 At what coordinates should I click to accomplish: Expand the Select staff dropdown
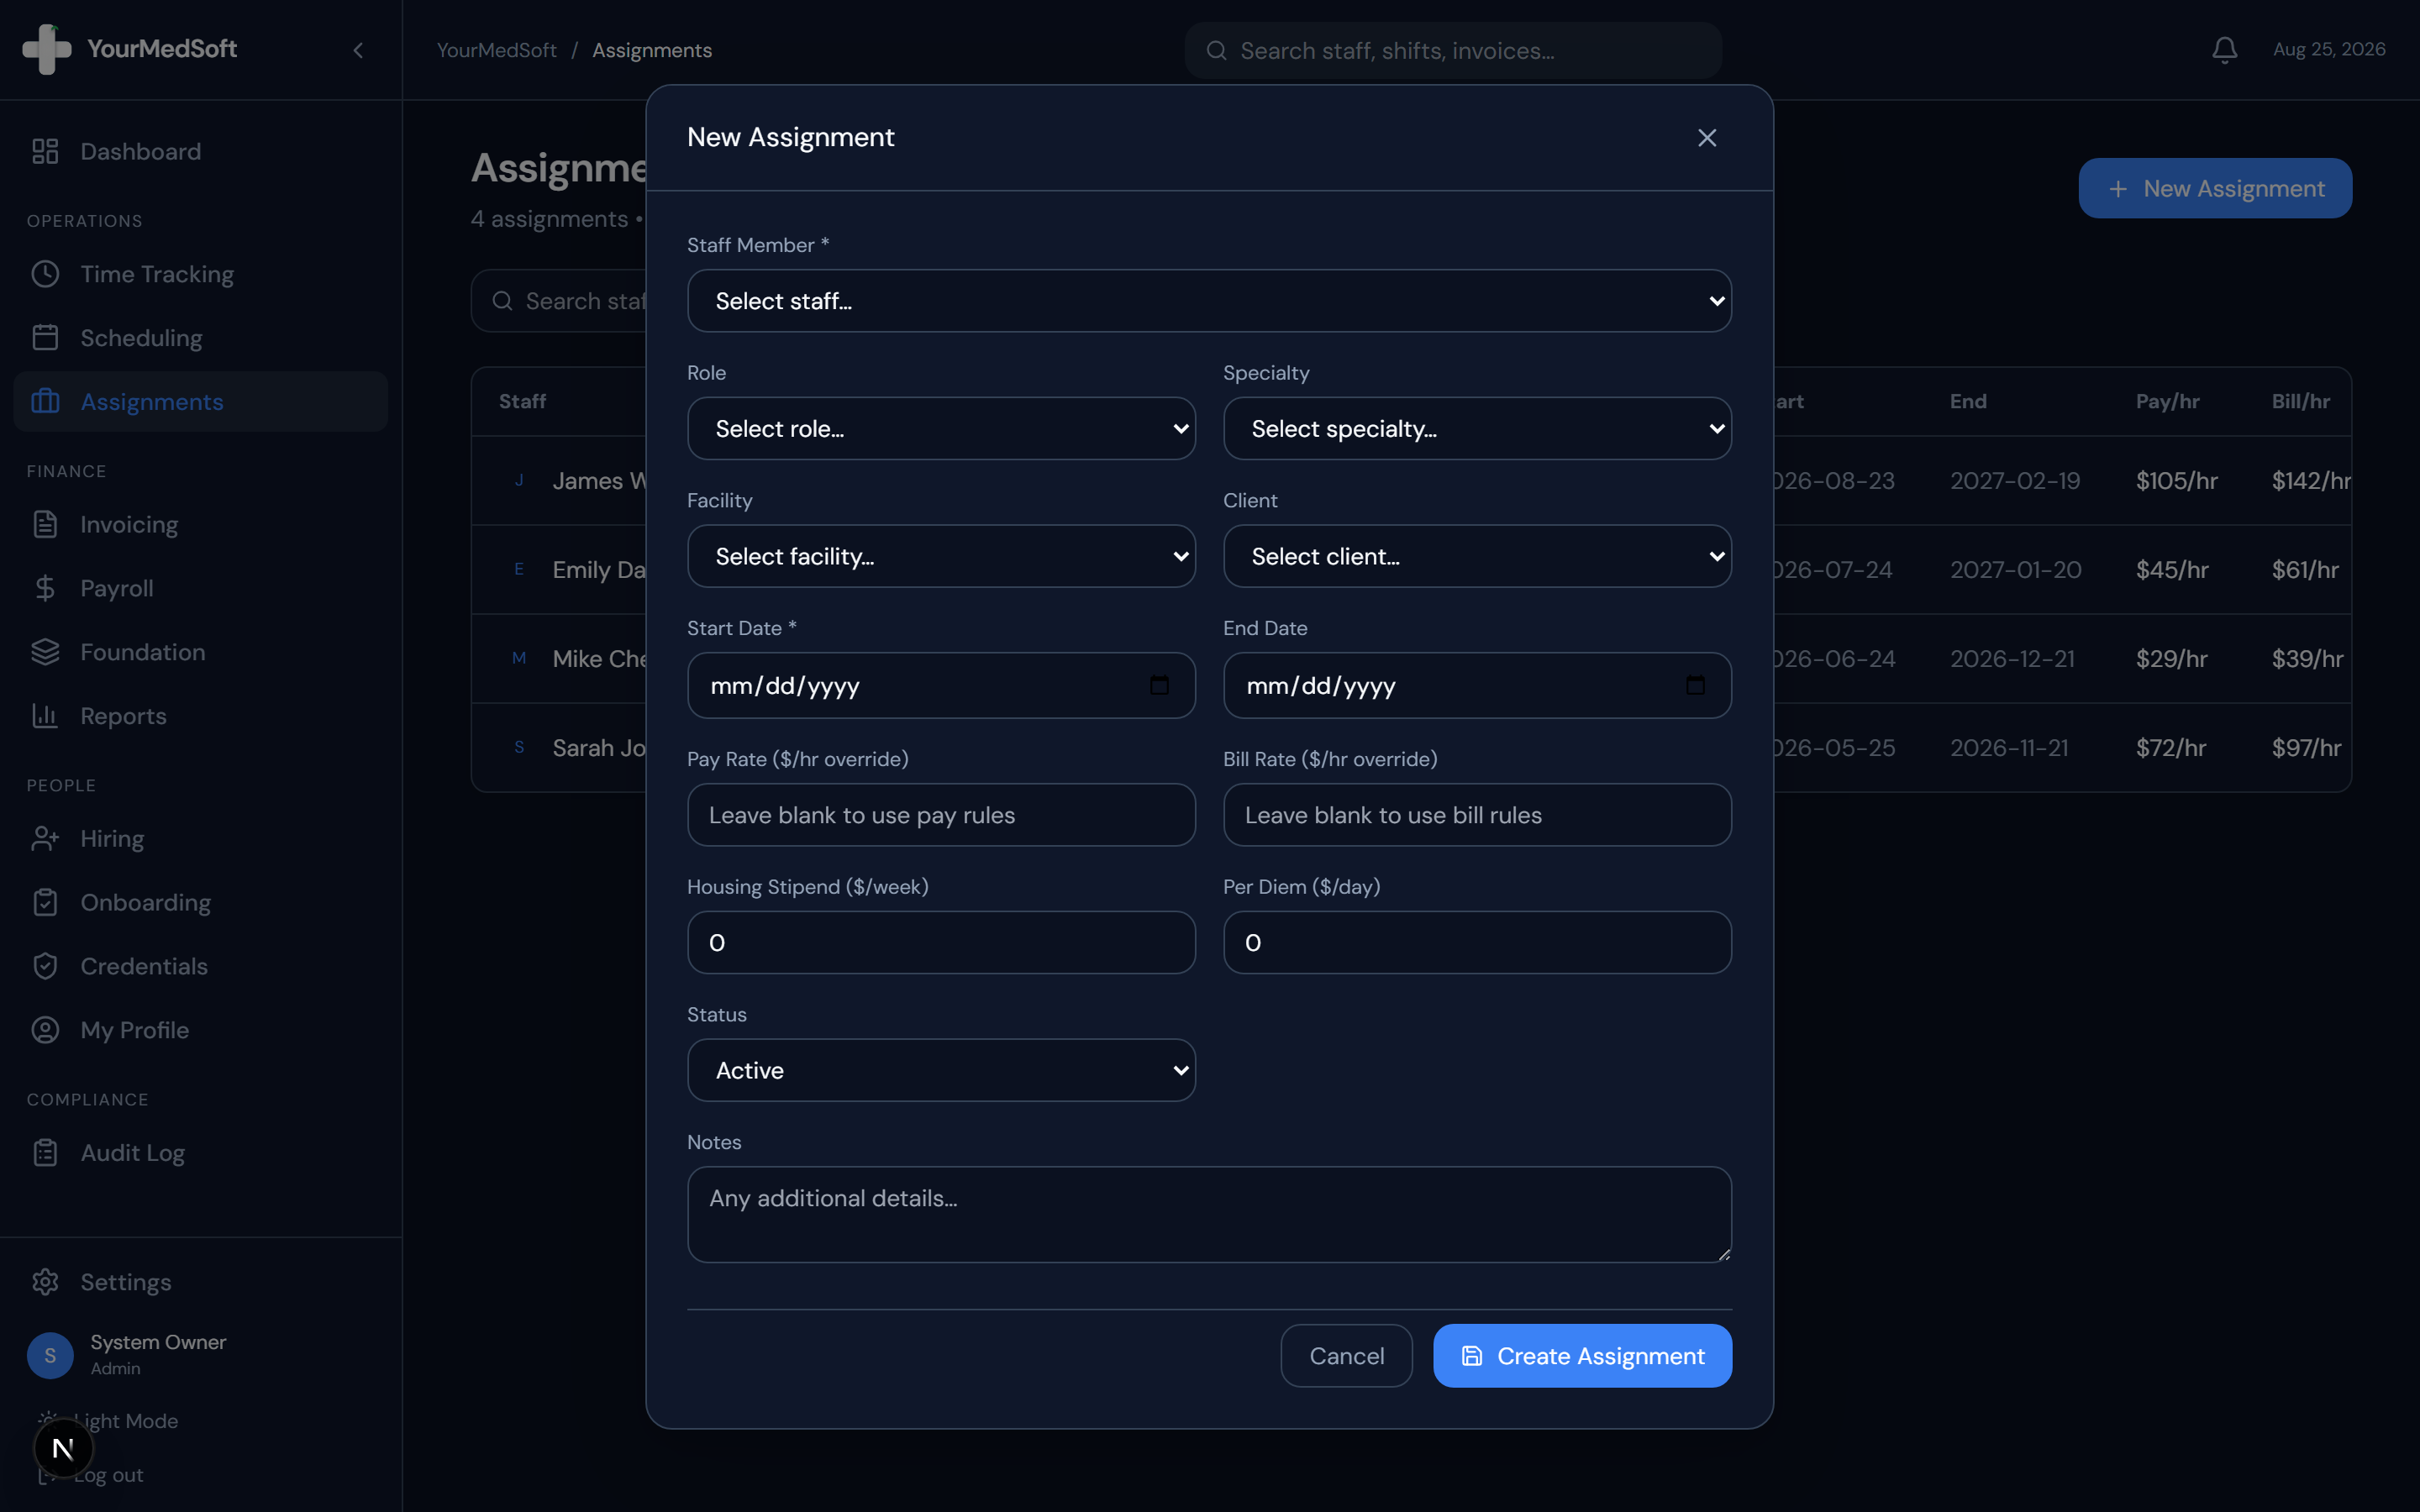click(x=1209, y=301)
